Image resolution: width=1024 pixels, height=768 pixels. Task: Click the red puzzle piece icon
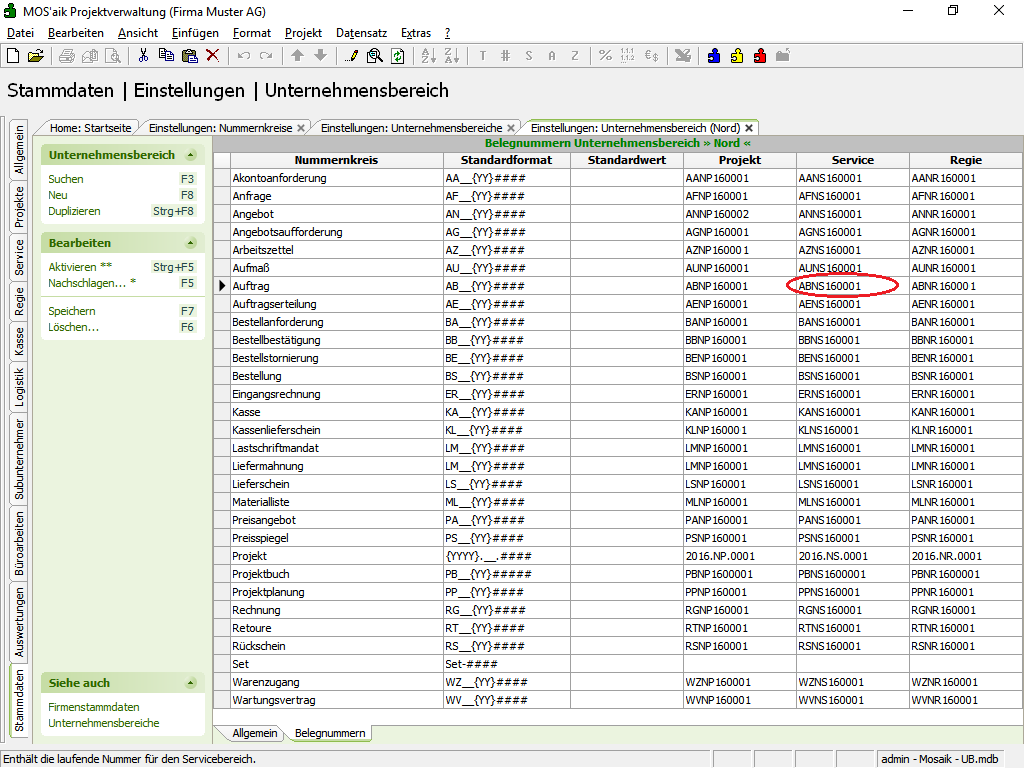click(760, 56)
